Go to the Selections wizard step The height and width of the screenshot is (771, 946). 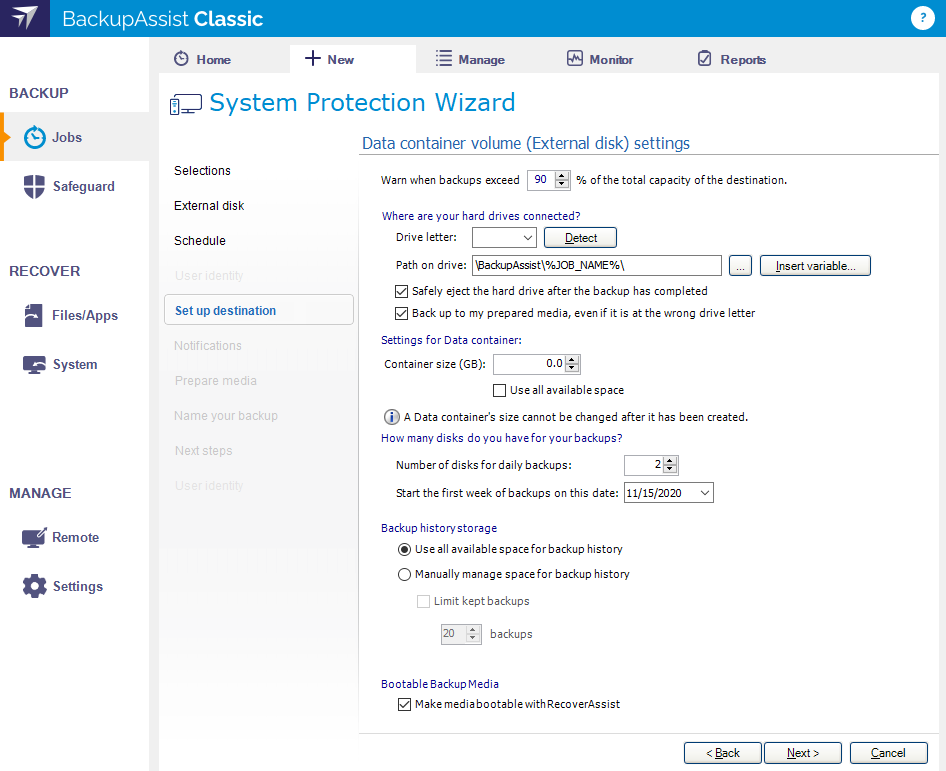[x=202, y=171]
